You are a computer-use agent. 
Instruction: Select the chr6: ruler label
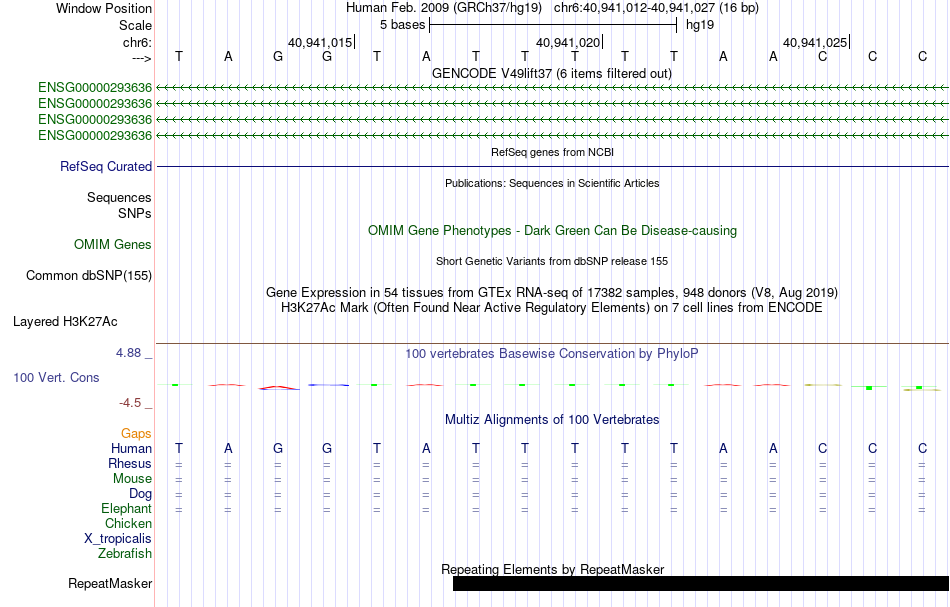point(137,42)
